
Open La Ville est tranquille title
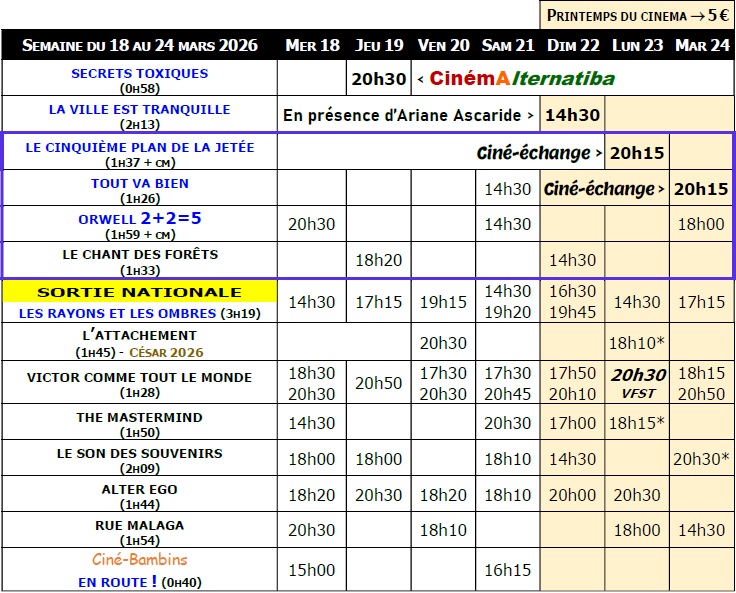[139, 109]
